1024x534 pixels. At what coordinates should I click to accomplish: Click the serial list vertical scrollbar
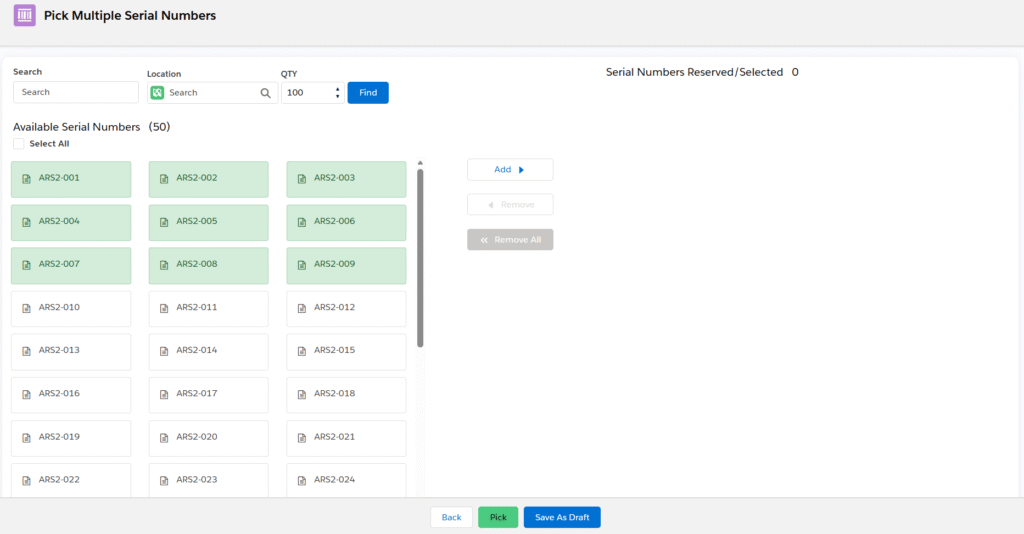pos(420,258)
